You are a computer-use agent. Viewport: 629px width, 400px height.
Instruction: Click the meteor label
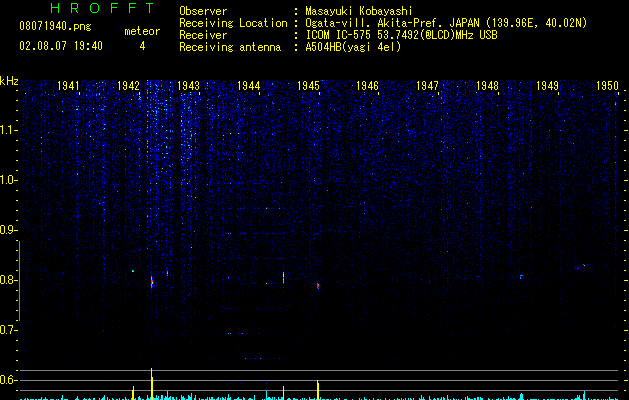point(142,31)
